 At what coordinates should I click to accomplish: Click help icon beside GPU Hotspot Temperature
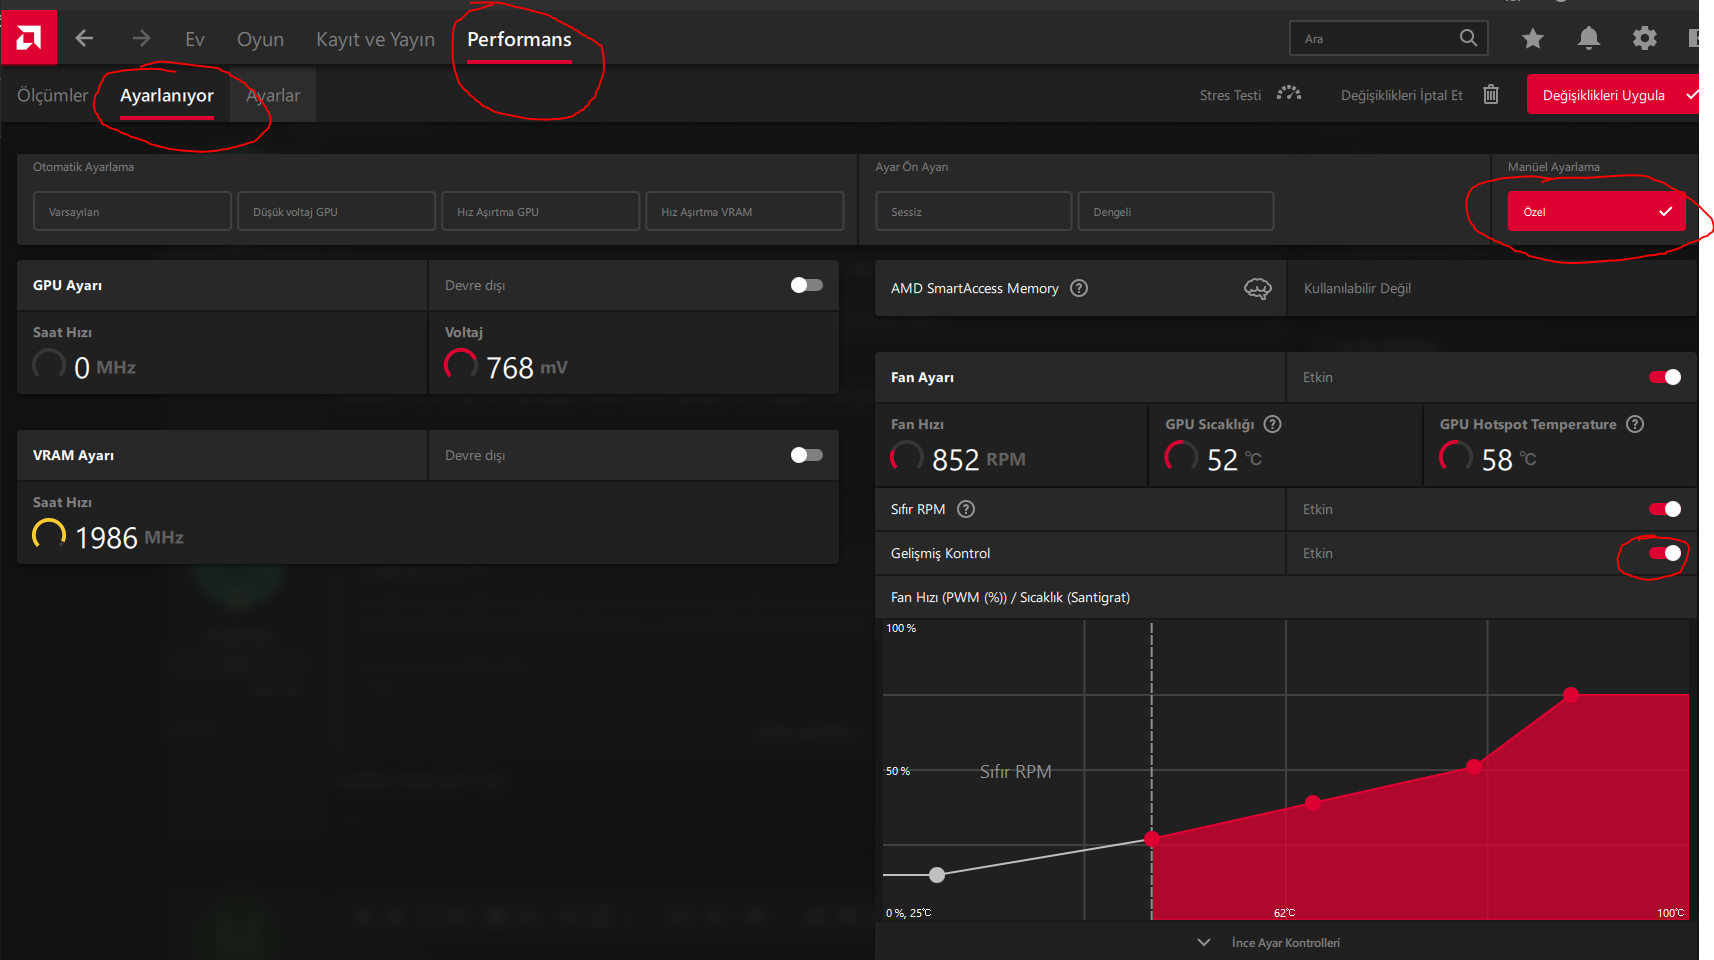tap(1635, 424)
